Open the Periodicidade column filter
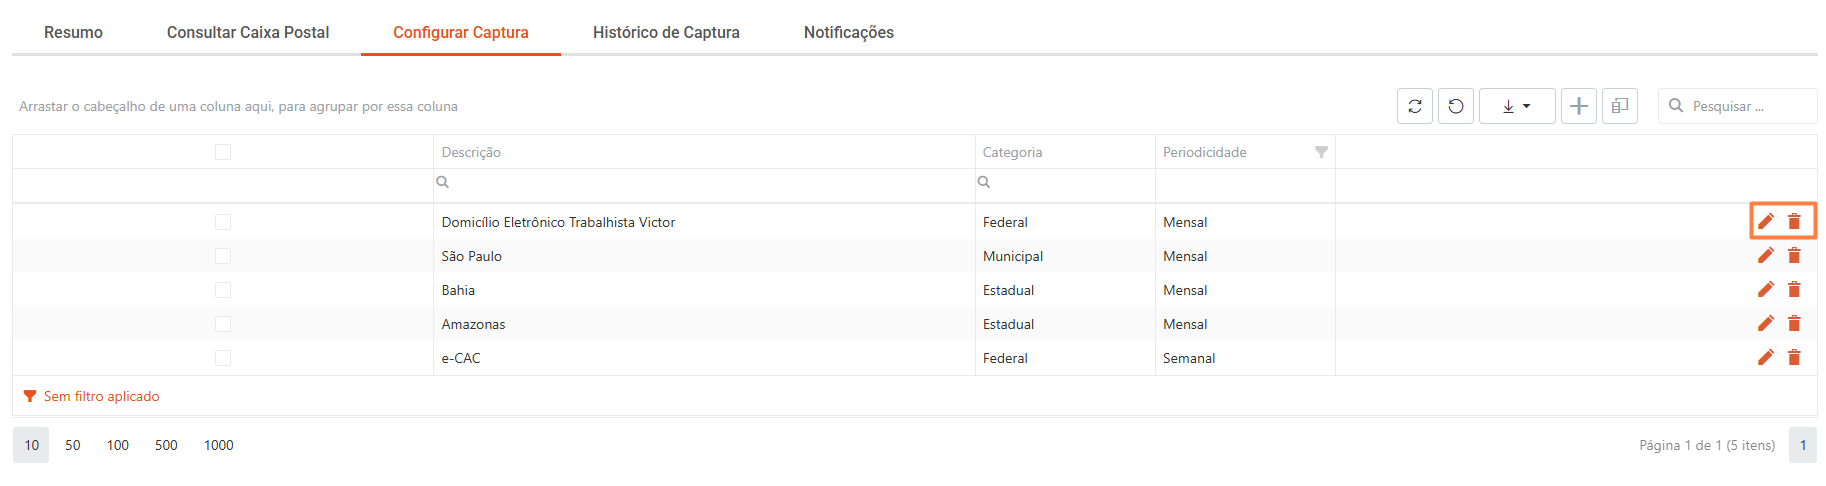1826x486 pixels. [1321, 152]
